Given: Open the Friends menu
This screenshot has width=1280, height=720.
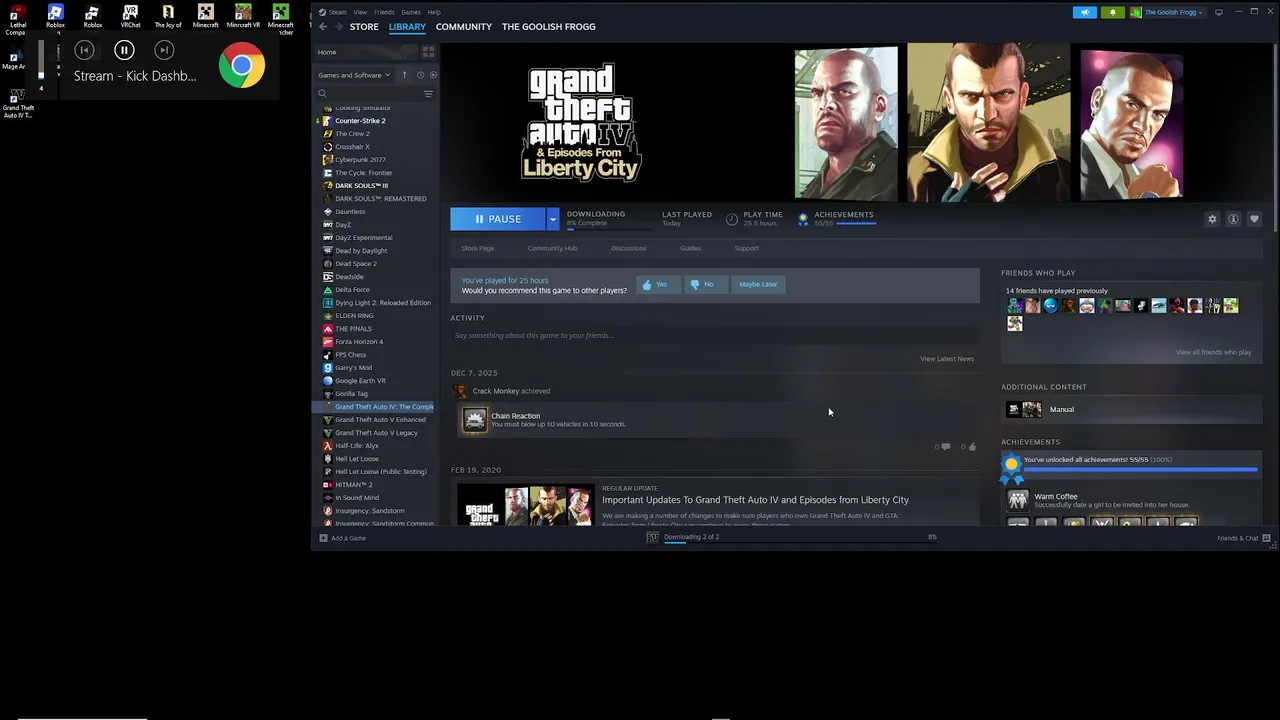Looking at the screenshot, I should pyautogui.click(x=384, y=12).
